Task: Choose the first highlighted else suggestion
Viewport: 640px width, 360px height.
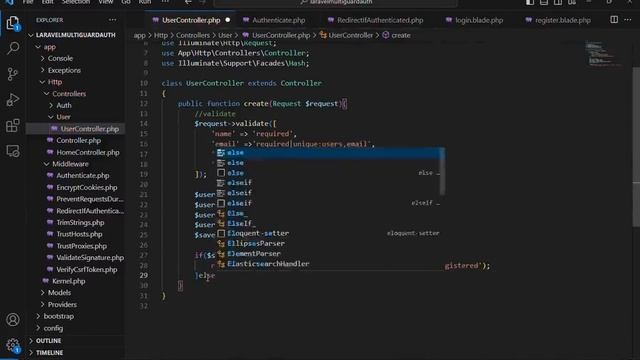Action: (328, 153)
